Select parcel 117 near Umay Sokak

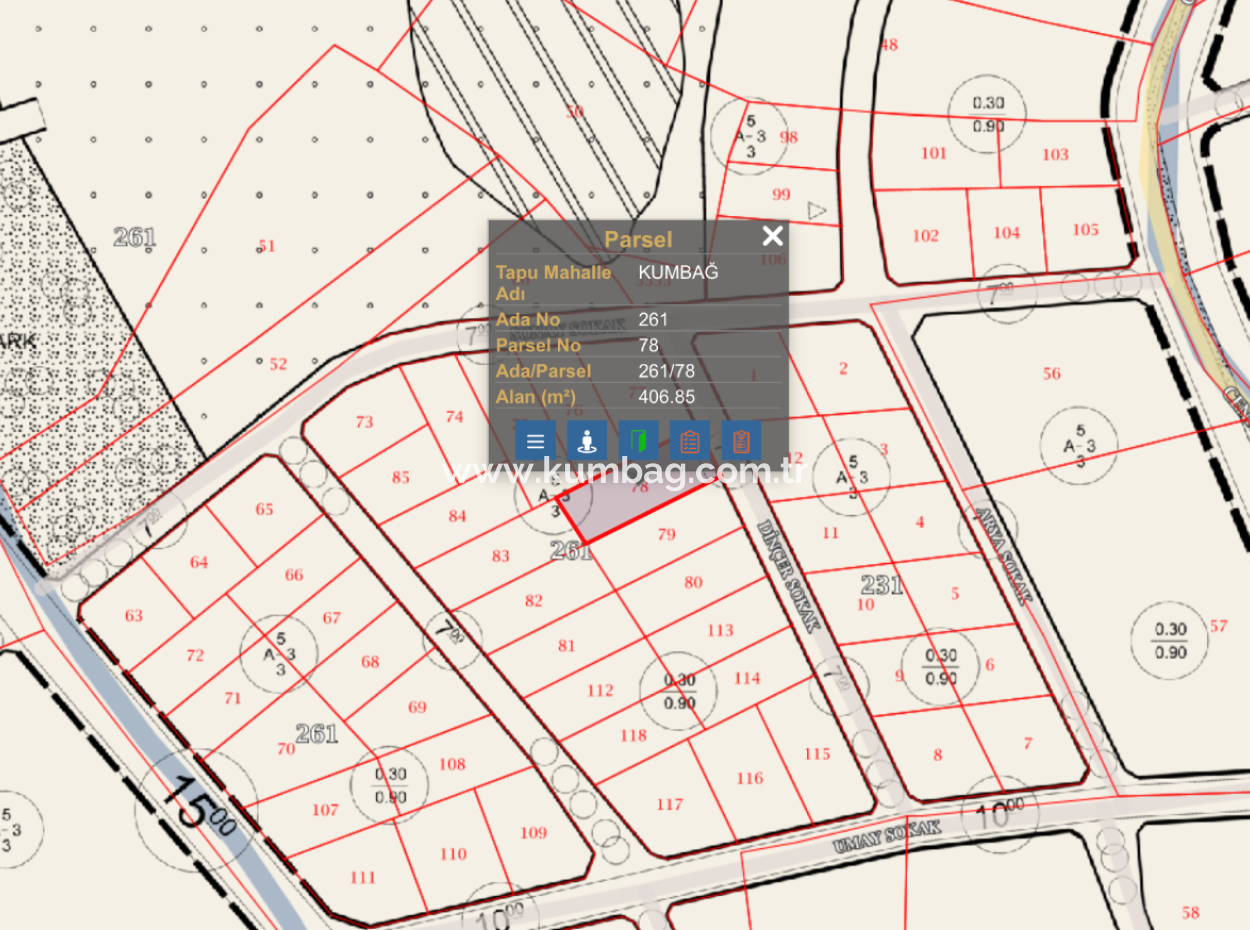pos(669,804)
